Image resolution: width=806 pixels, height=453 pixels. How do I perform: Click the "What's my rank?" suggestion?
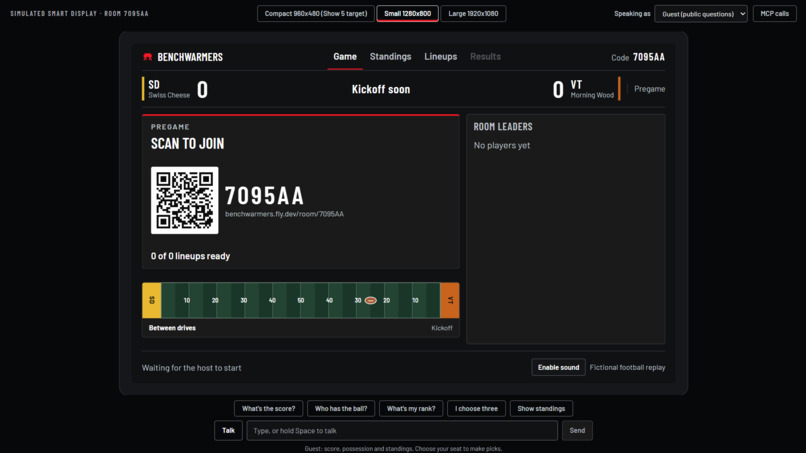pyautogui.click(x=411, y=409)
